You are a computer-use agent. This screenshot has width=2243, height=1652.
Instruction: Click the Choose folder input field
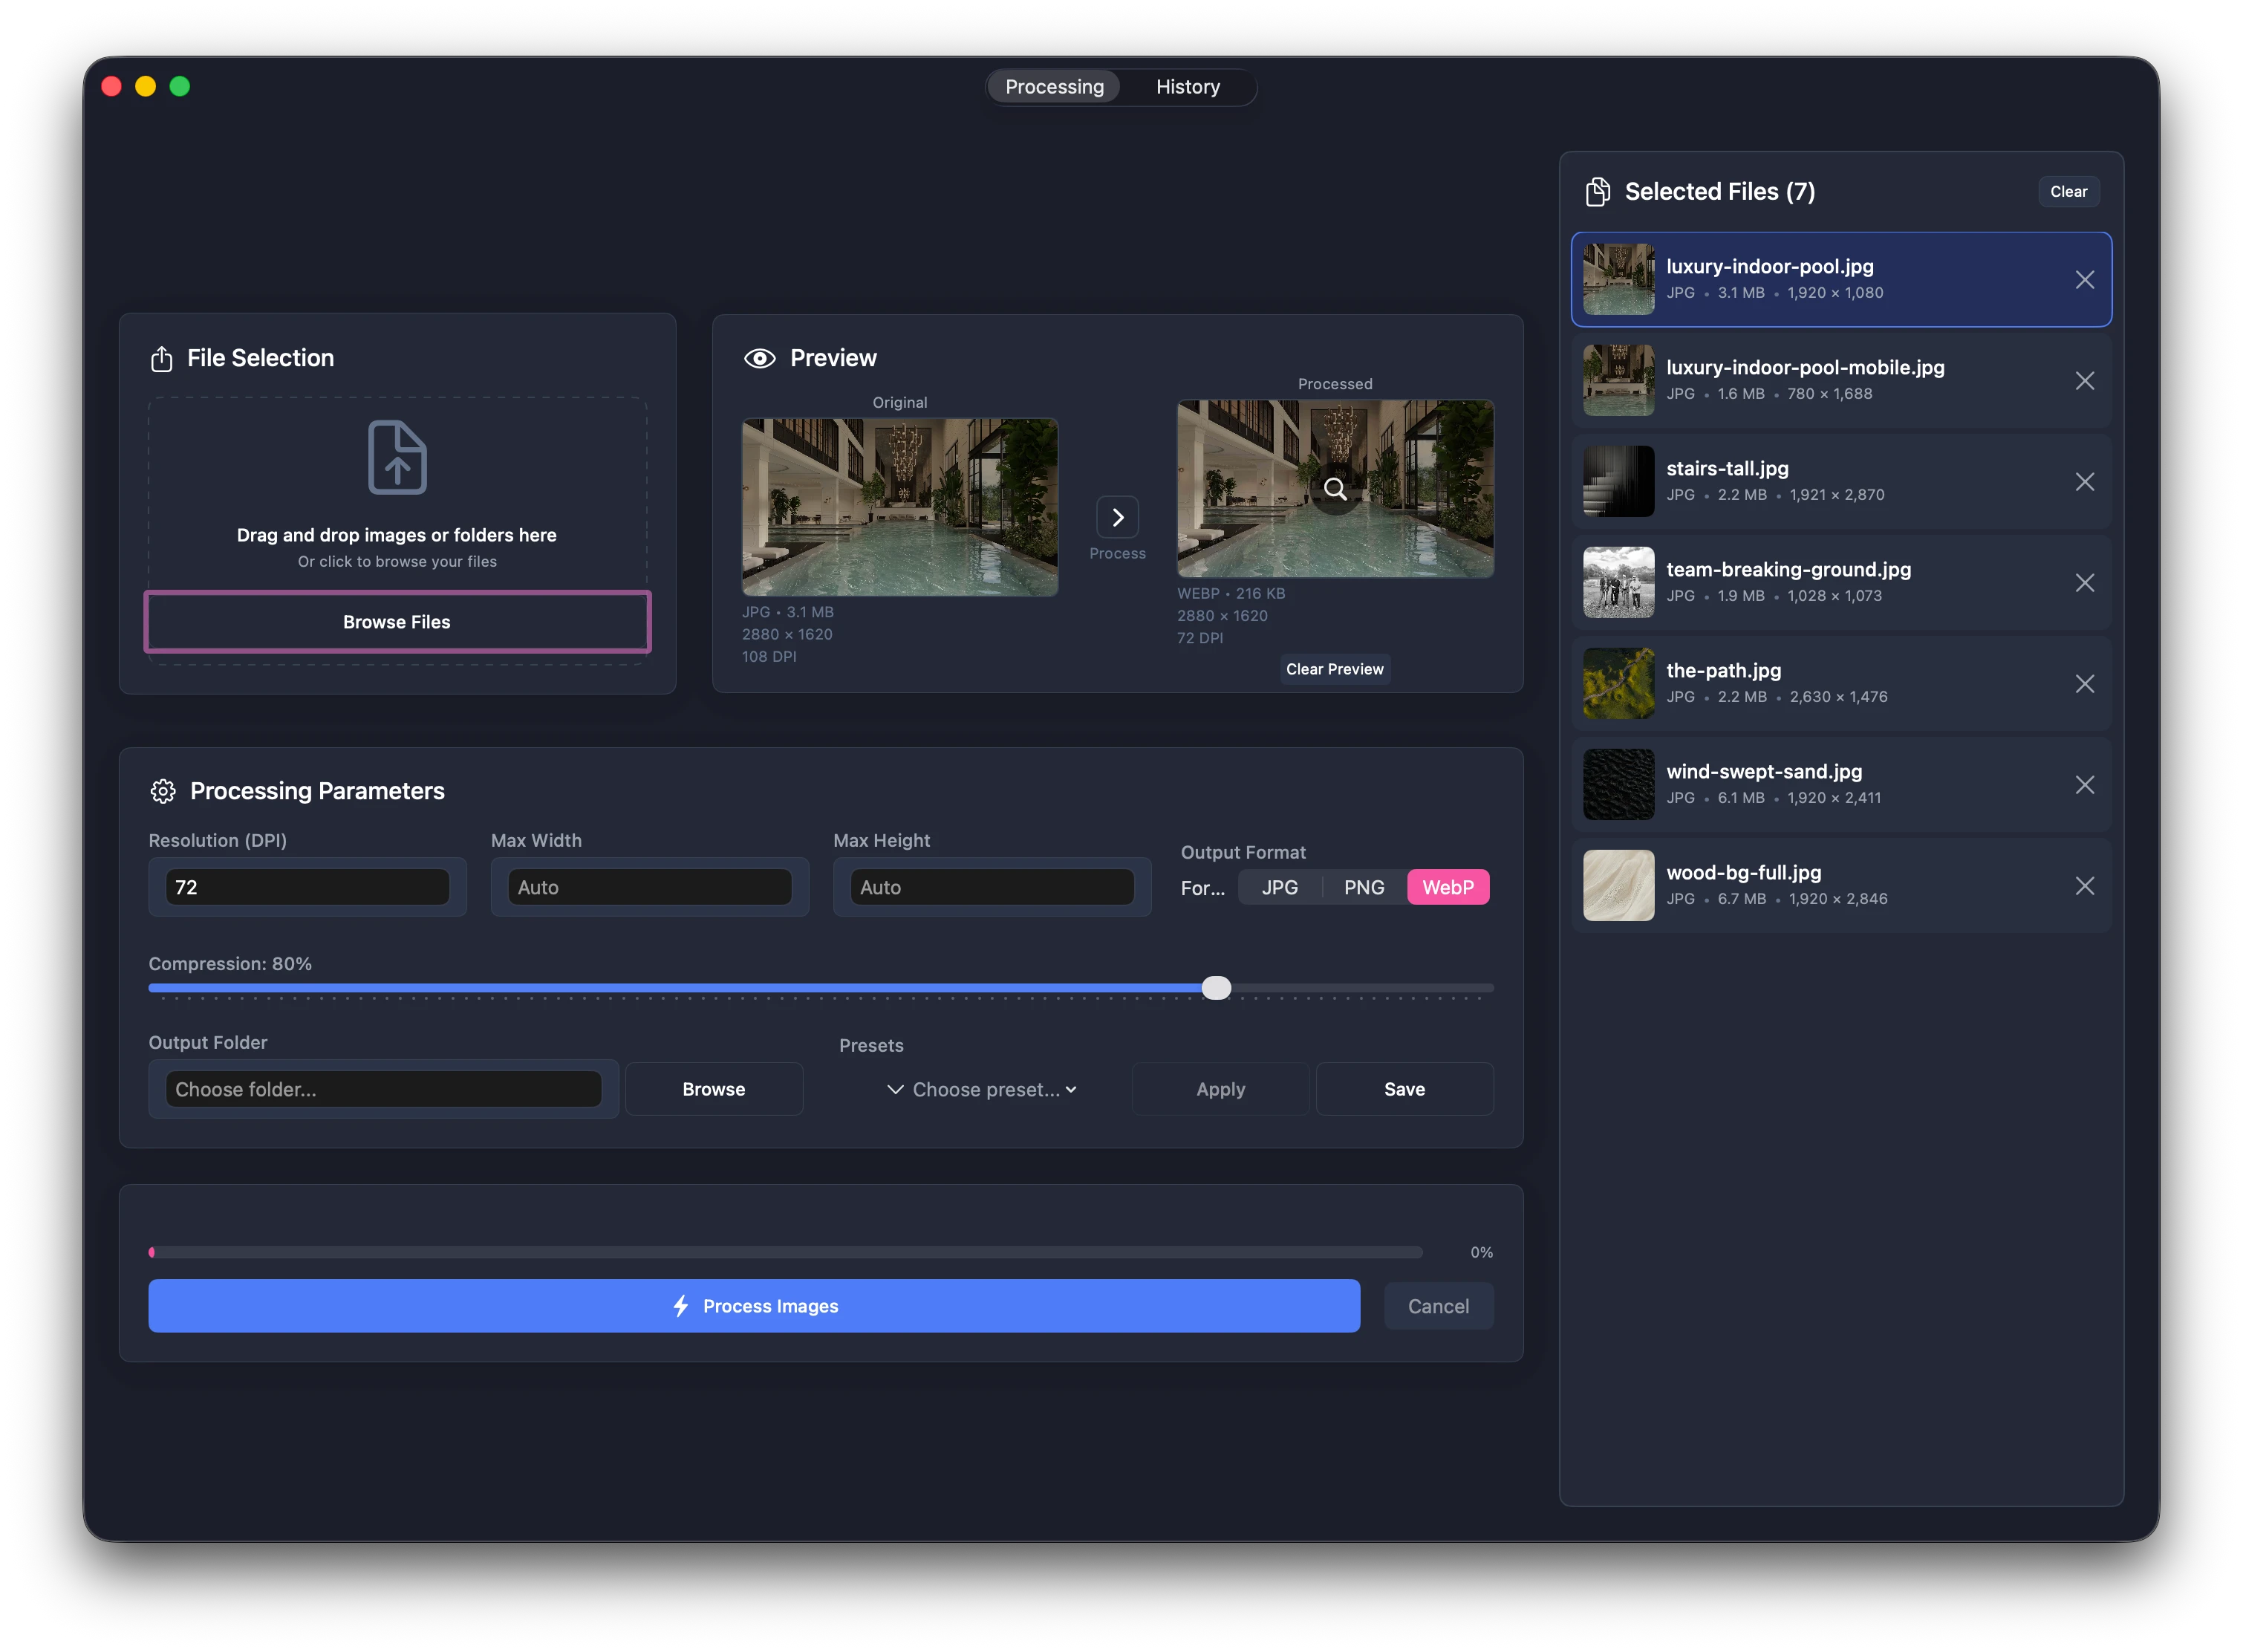pyautogui.click(x=383, y=1089)
